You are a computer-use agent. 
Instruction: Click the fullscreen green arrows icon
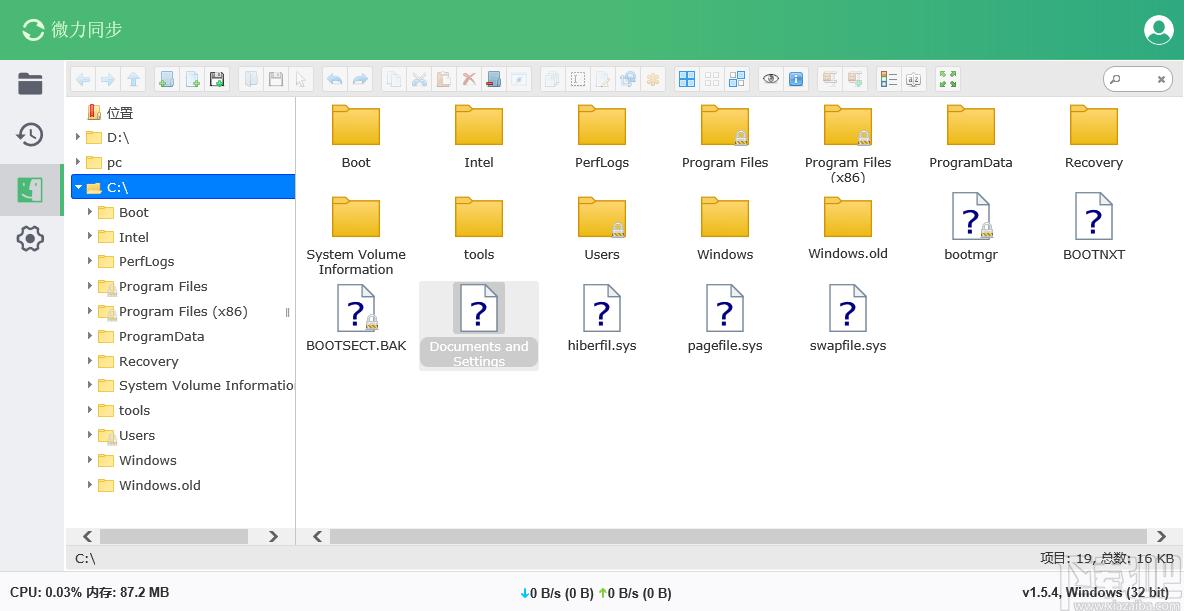[947, 79]
